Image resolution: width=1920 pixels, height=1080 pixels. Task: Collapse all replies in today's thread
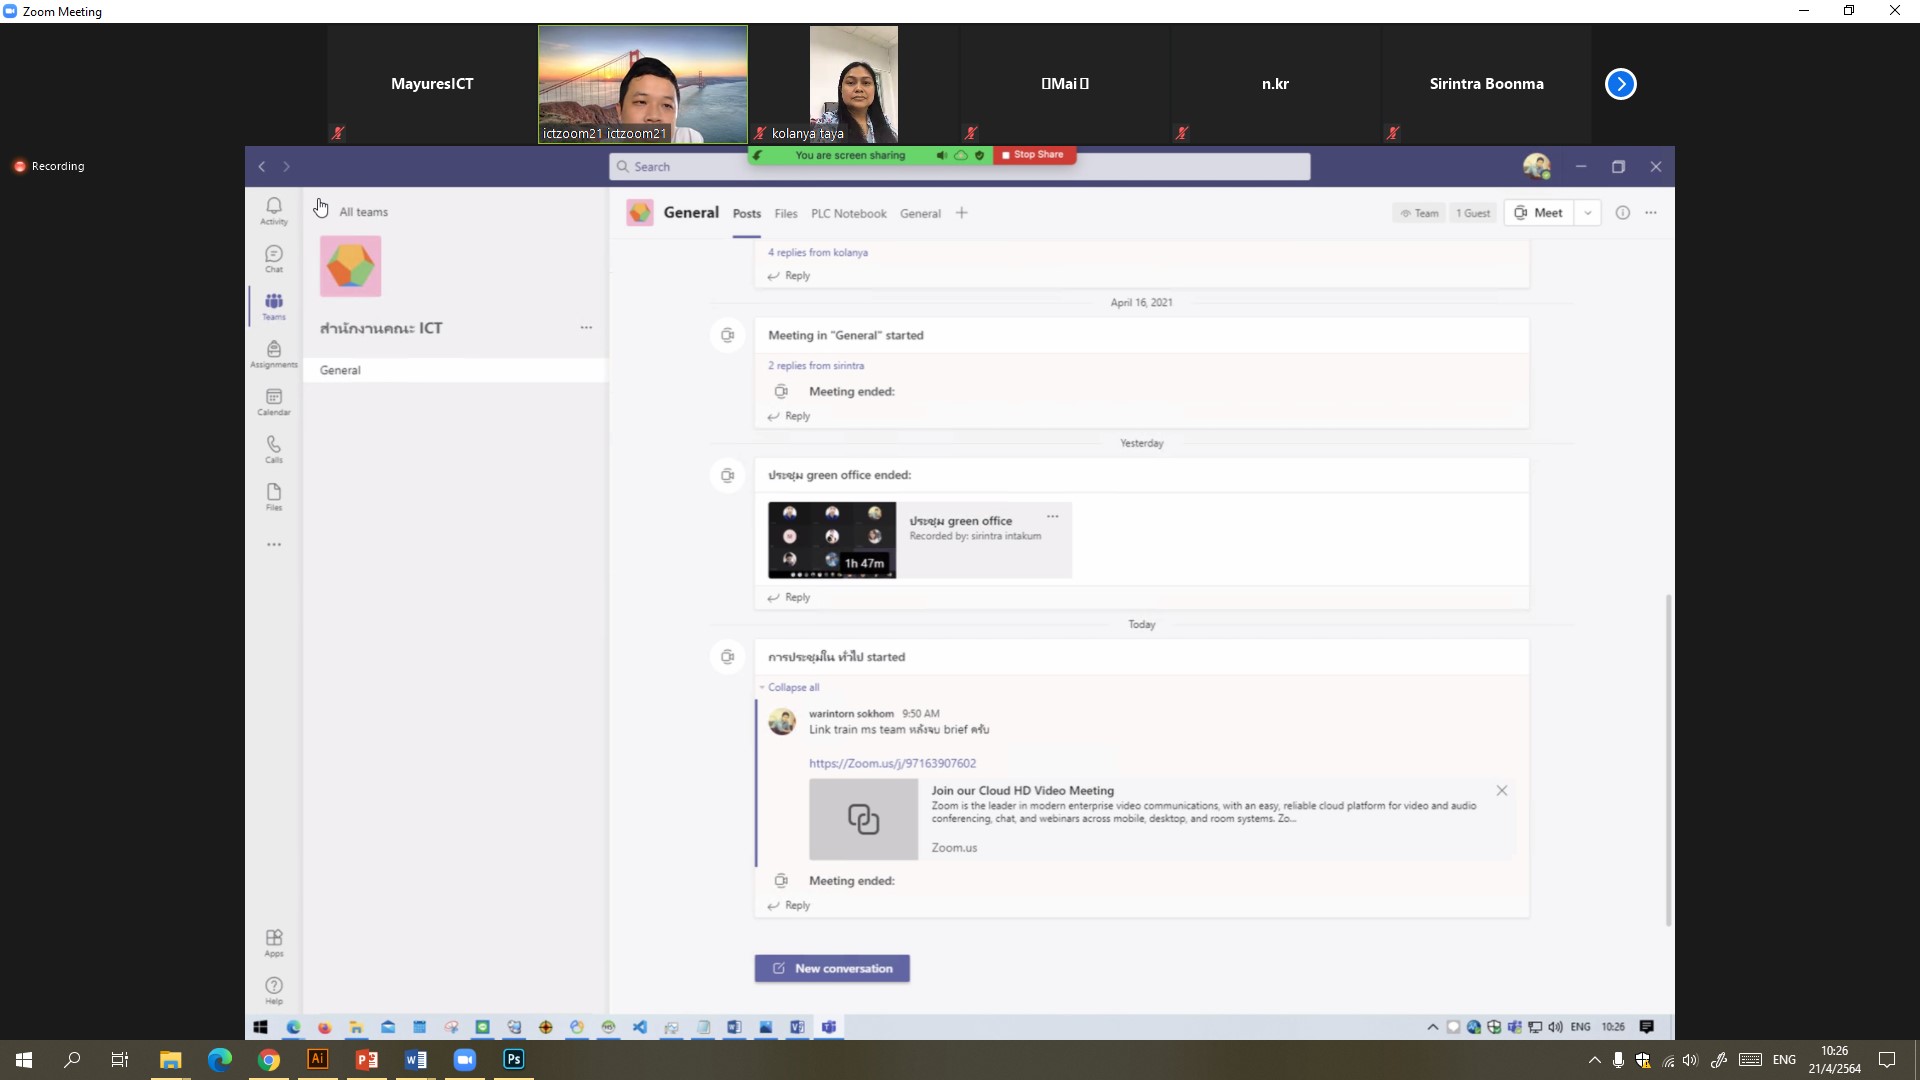tap(792, 688)
